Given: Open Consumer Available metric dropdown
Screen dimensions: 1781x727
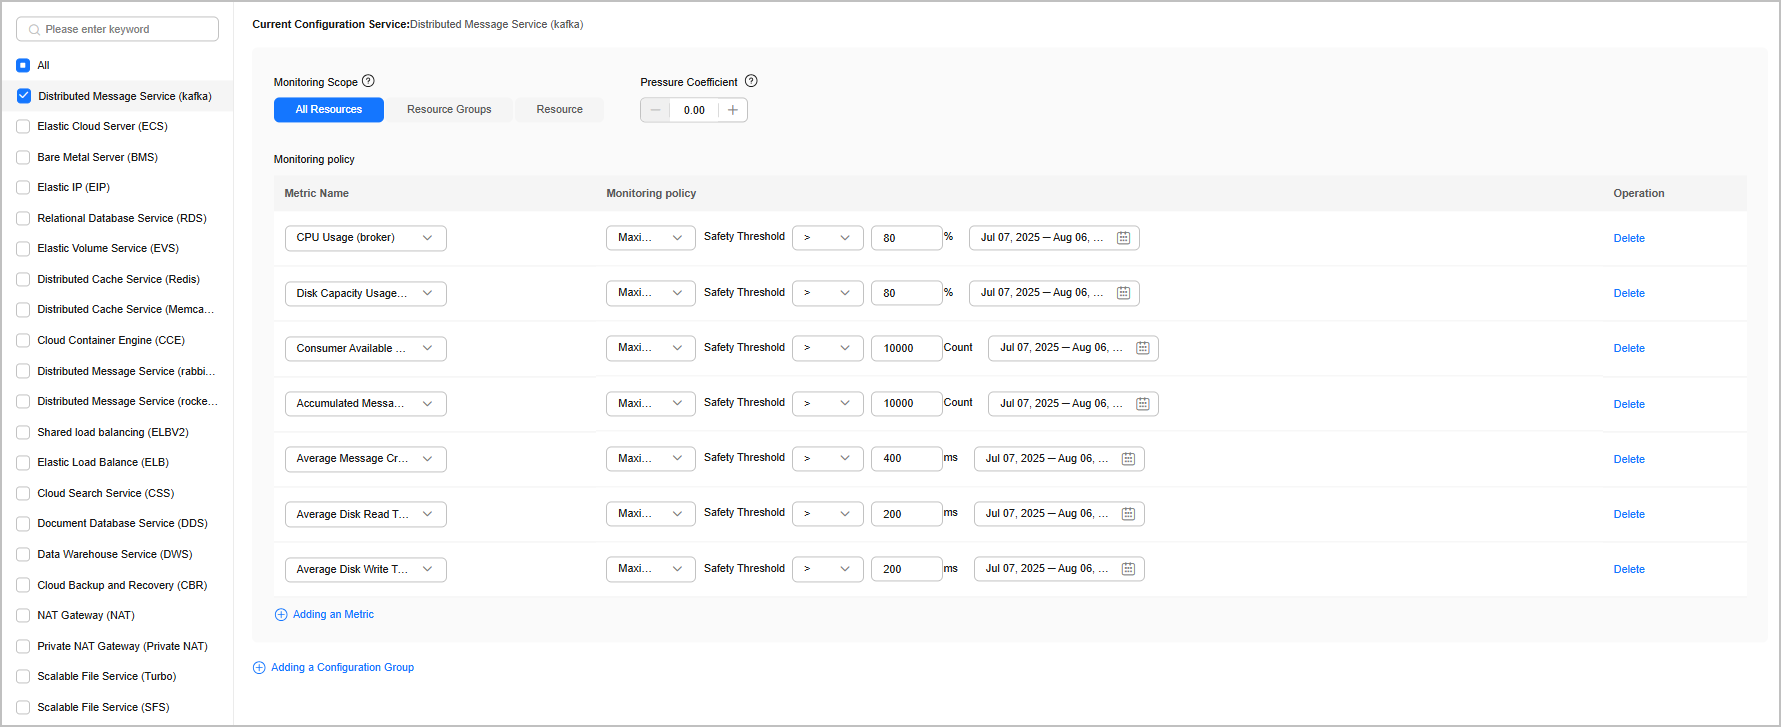Looking at the screenshot, I should pyautogui.click(x=366, y=348).
